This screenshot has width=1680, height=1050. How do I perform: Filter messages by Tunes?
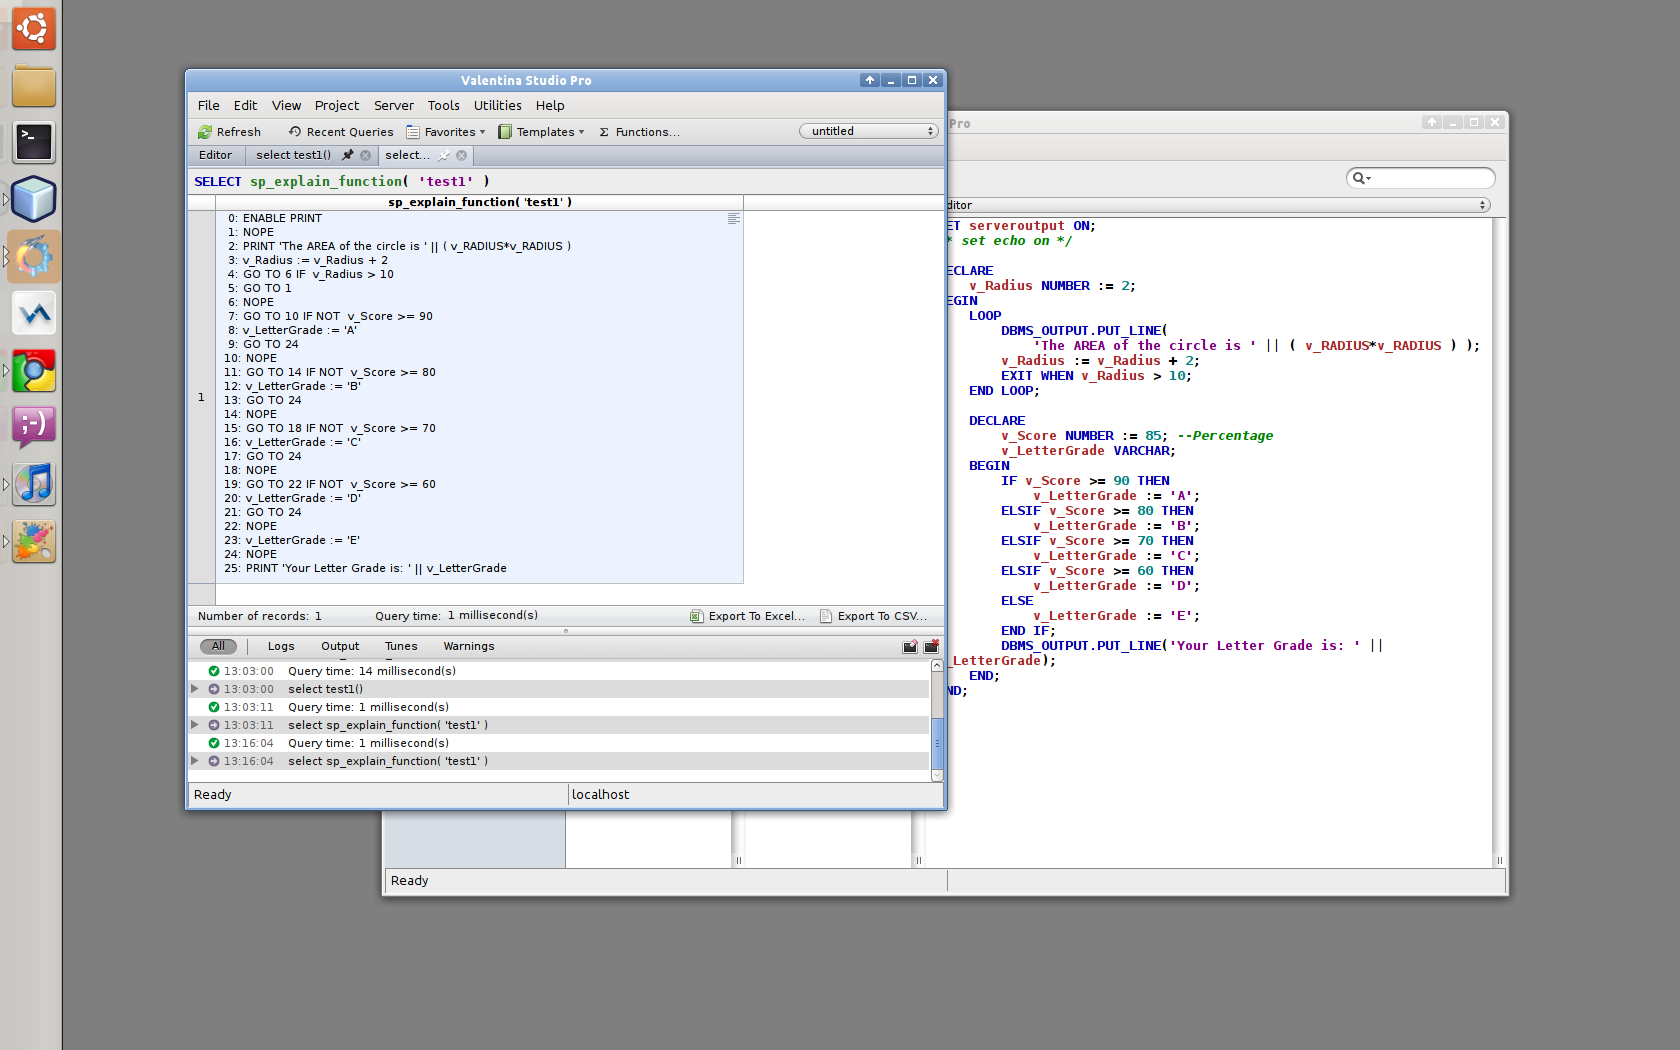401,646
